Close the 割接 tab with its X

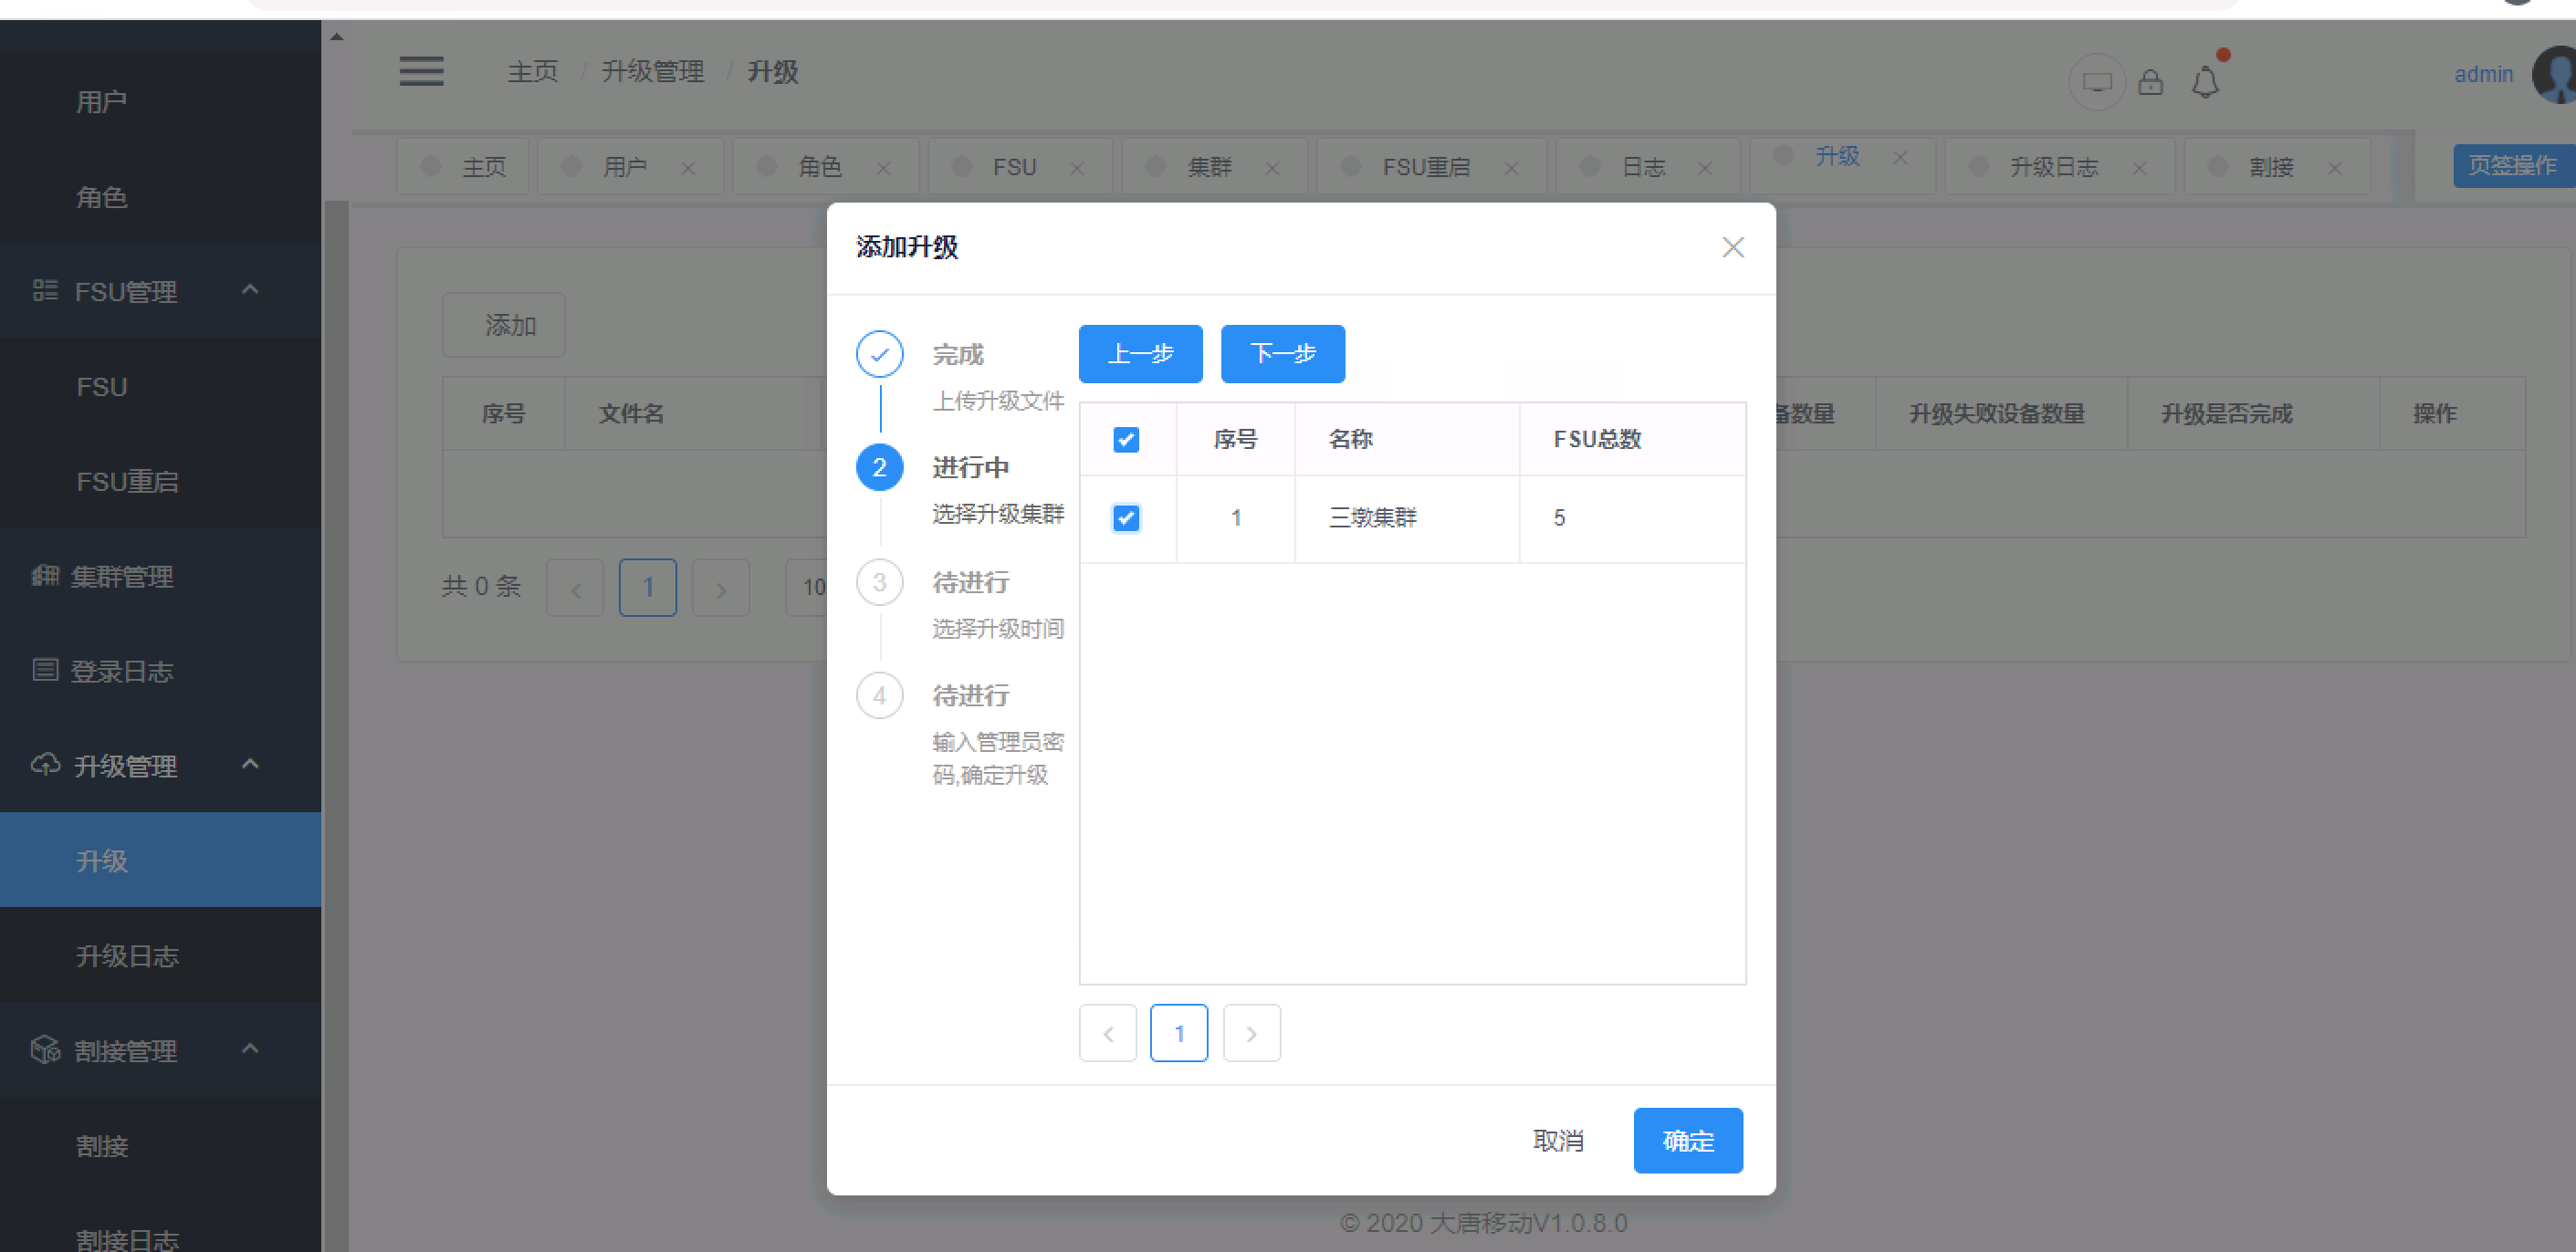click(2334, 168)
